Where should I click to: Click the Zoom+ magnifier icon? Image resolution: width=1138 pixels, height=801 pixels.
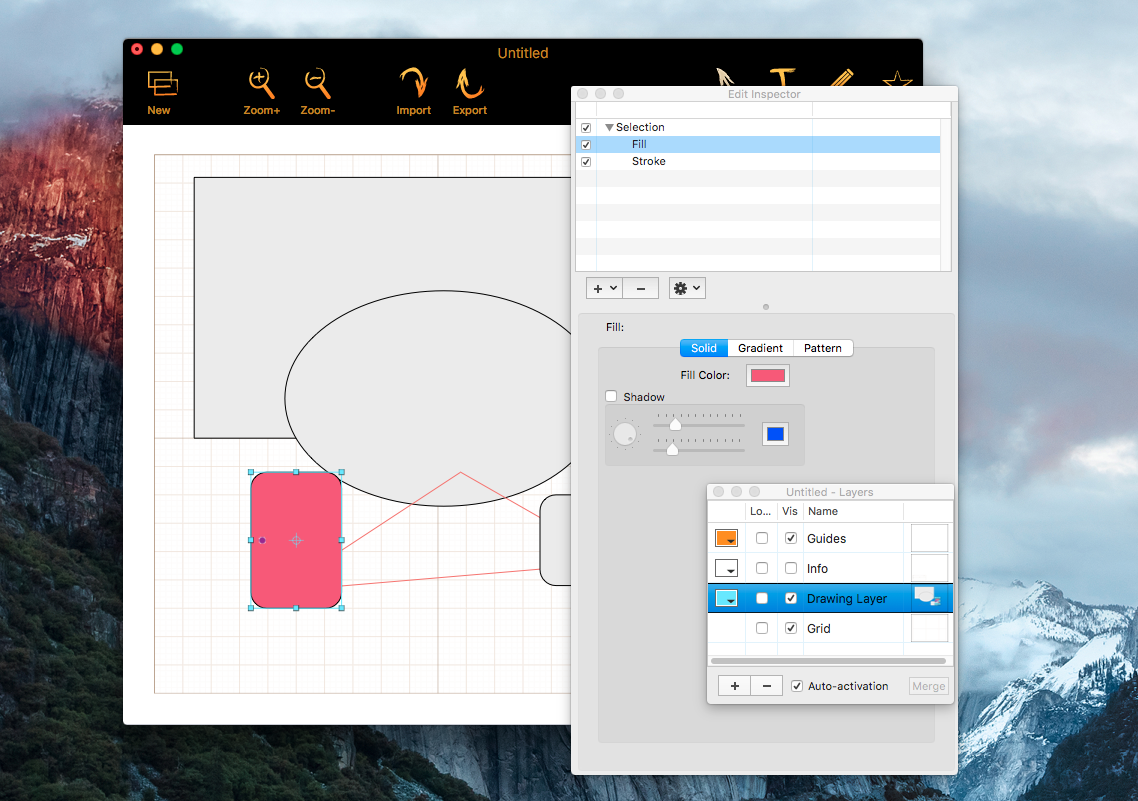(x=261, y=84)
